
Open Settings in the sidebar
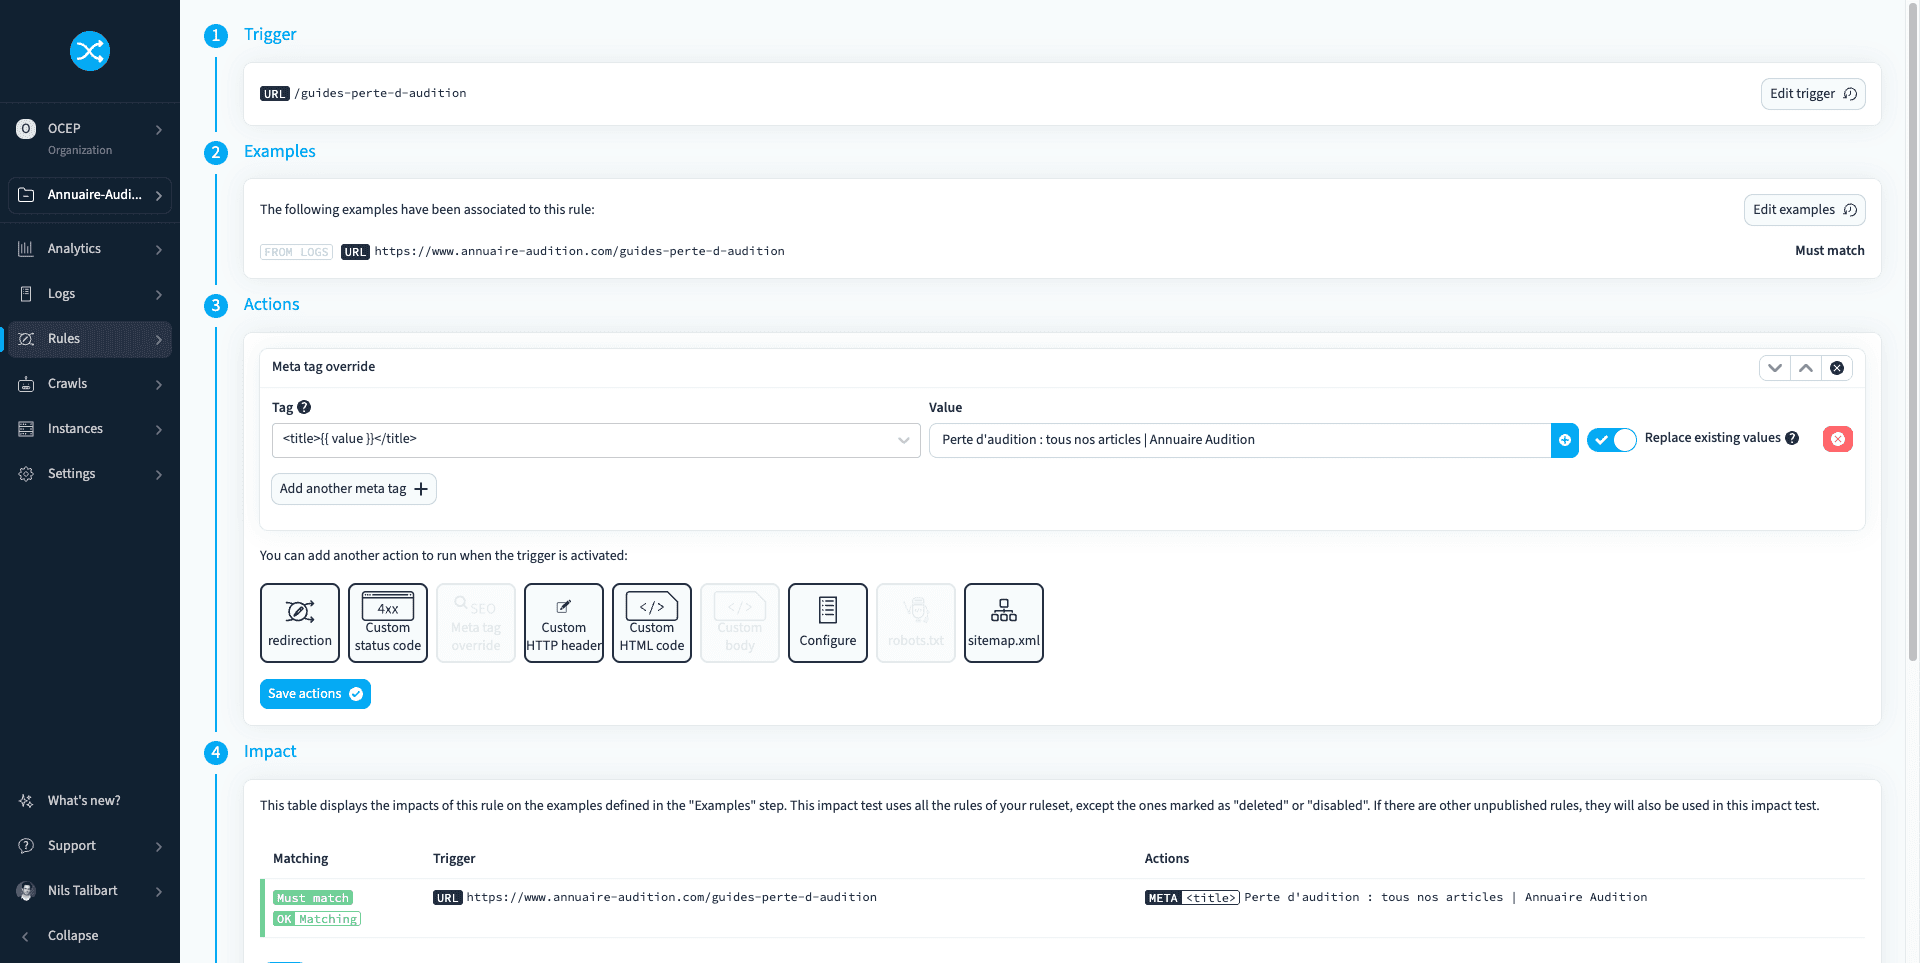tap(90, 474)
